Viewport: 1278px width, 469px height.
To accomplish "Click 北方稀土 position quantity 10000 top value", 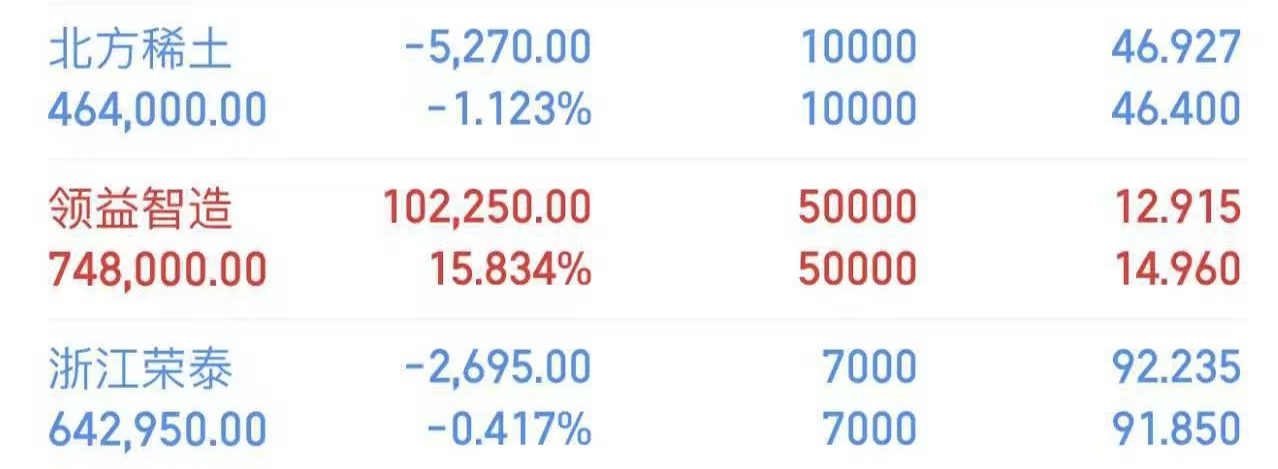I will tap(858, 48).
